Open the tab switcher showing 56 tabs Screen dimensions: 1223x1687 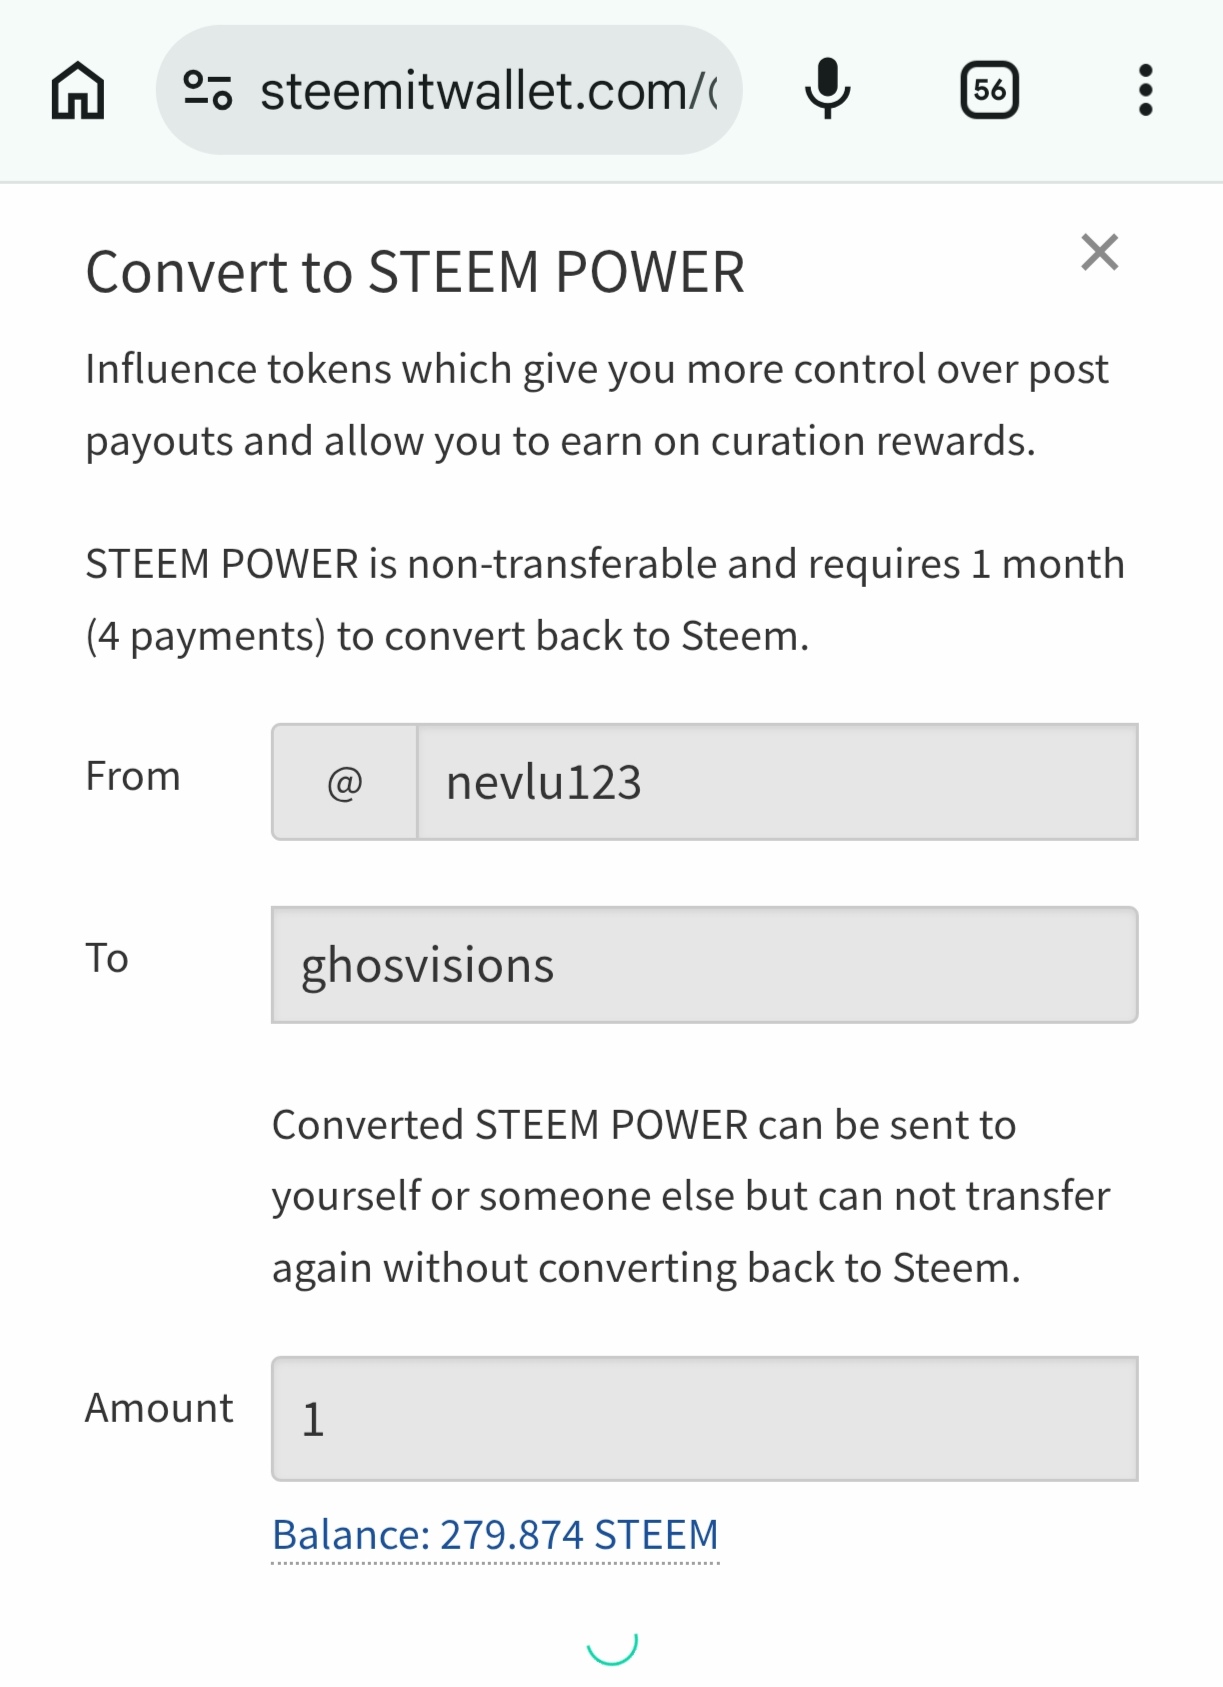point(989,90)
